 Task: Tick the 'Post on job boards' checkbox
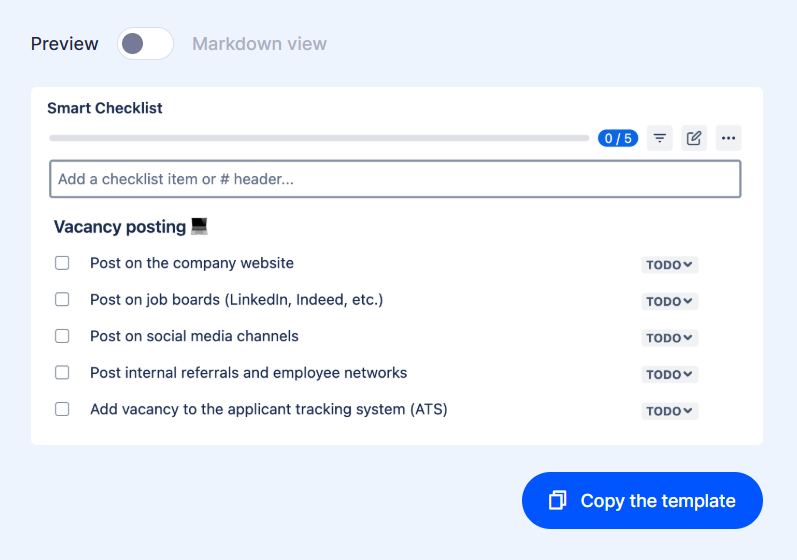click(x=62, y=299)
